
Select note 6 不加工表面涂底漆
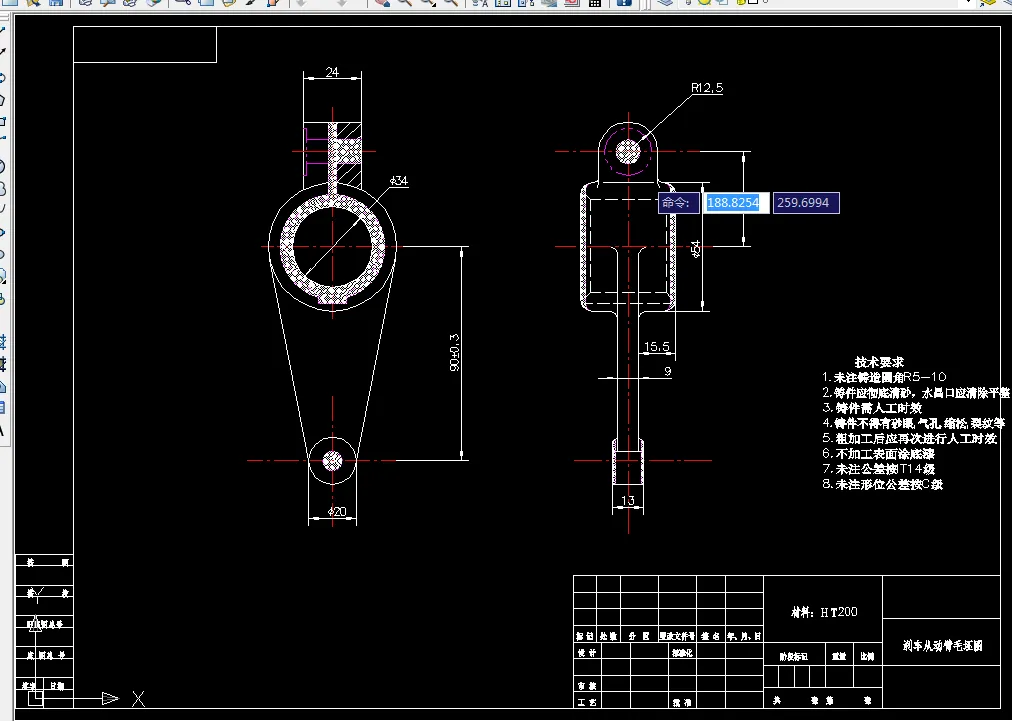coord(878,454)
